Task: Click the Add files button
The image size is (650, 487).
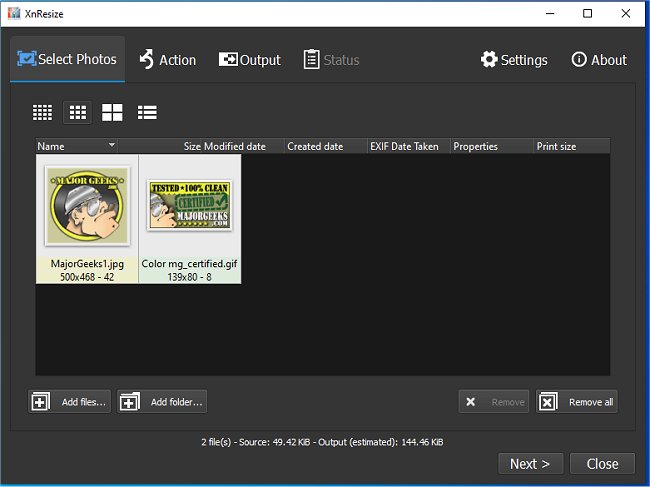Action: 70,402
